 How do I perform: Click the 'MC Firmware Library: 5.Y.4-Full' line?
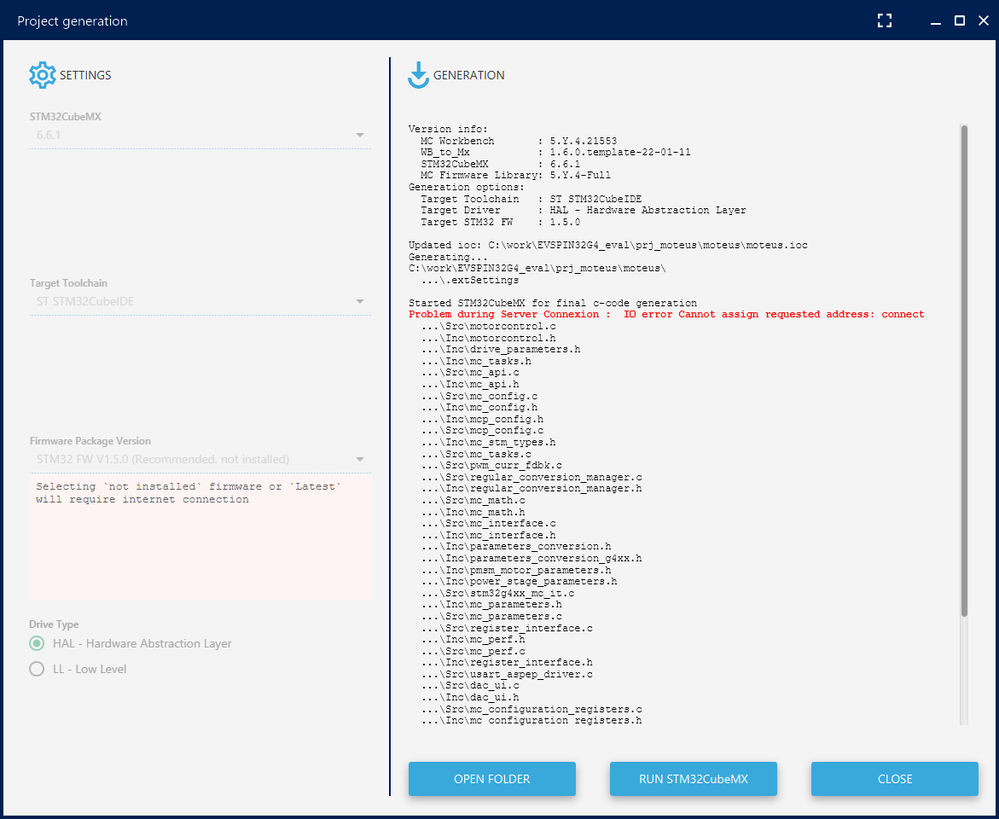515,175
